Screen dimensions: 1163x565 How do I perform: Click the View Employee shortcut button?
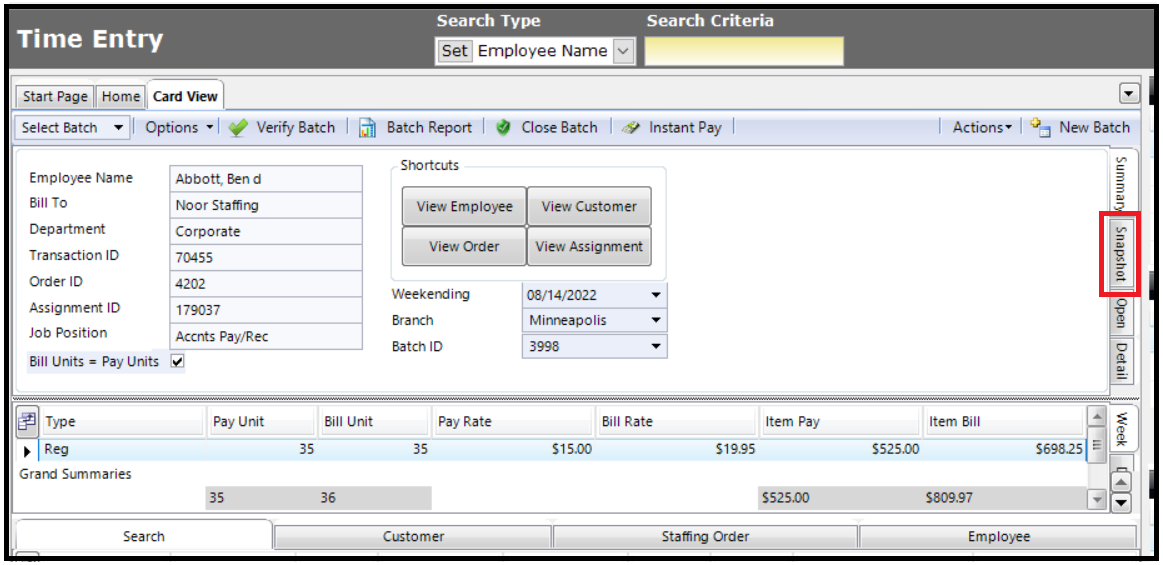point(464,206)
